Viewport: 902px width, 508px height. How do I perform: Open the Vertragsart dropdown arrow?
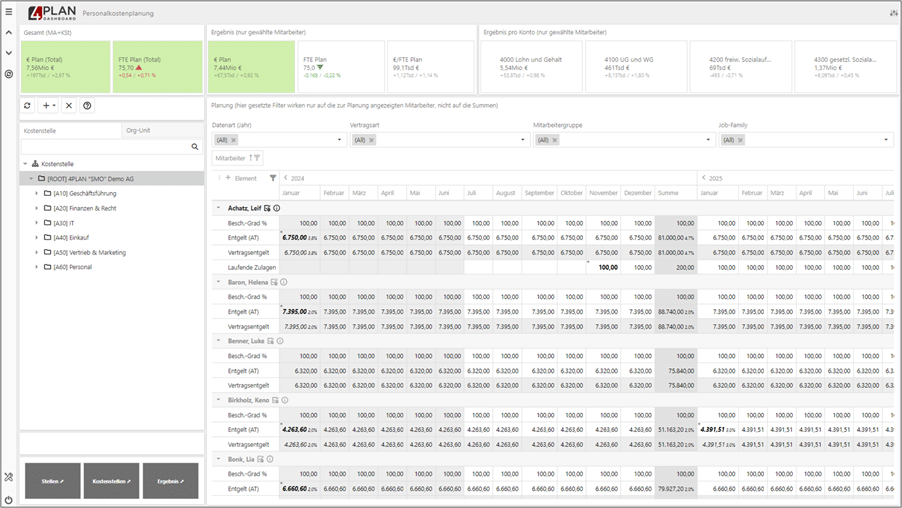[x=523, y=140]
